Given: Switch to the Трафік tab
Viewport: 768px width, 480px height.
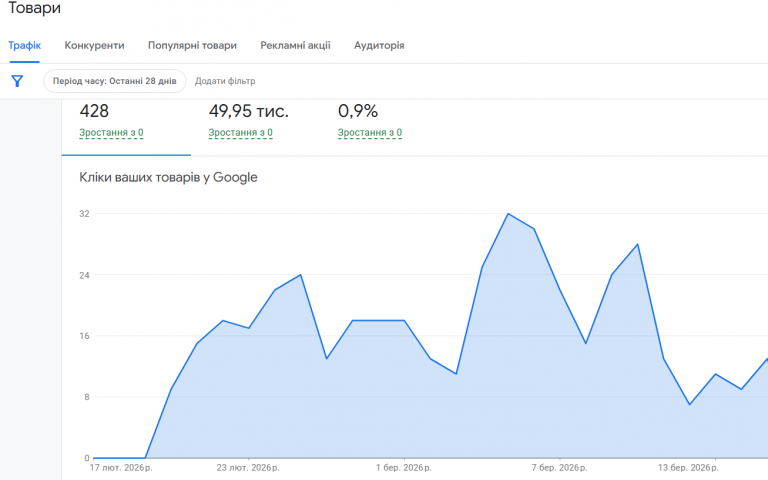Looking at the screenshot, I should click(24, 46).
